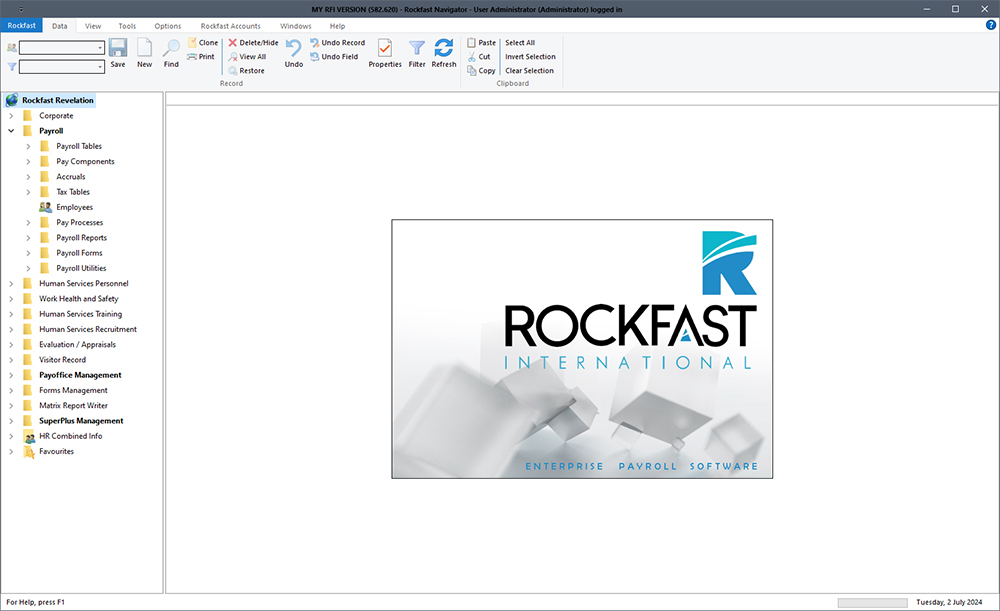Clone the current record

click(x=203, y=43)
